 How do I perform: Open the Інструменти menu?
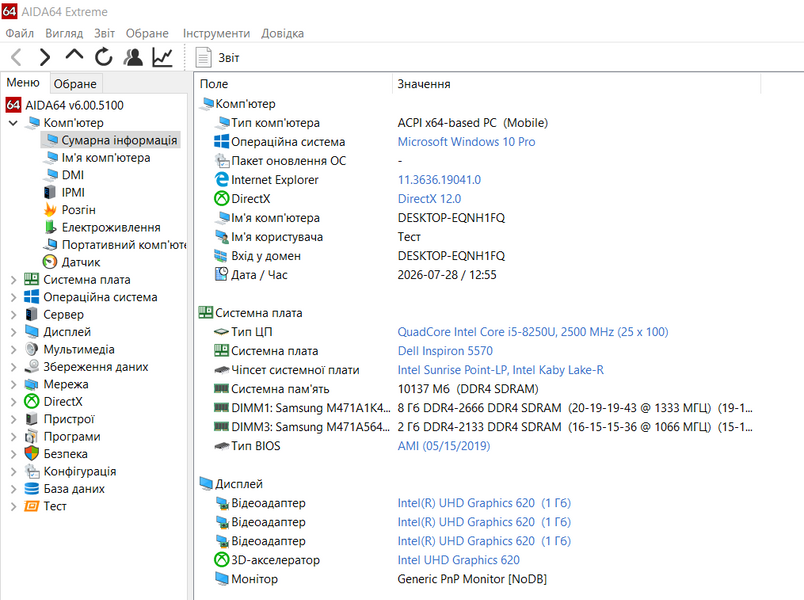216,33
